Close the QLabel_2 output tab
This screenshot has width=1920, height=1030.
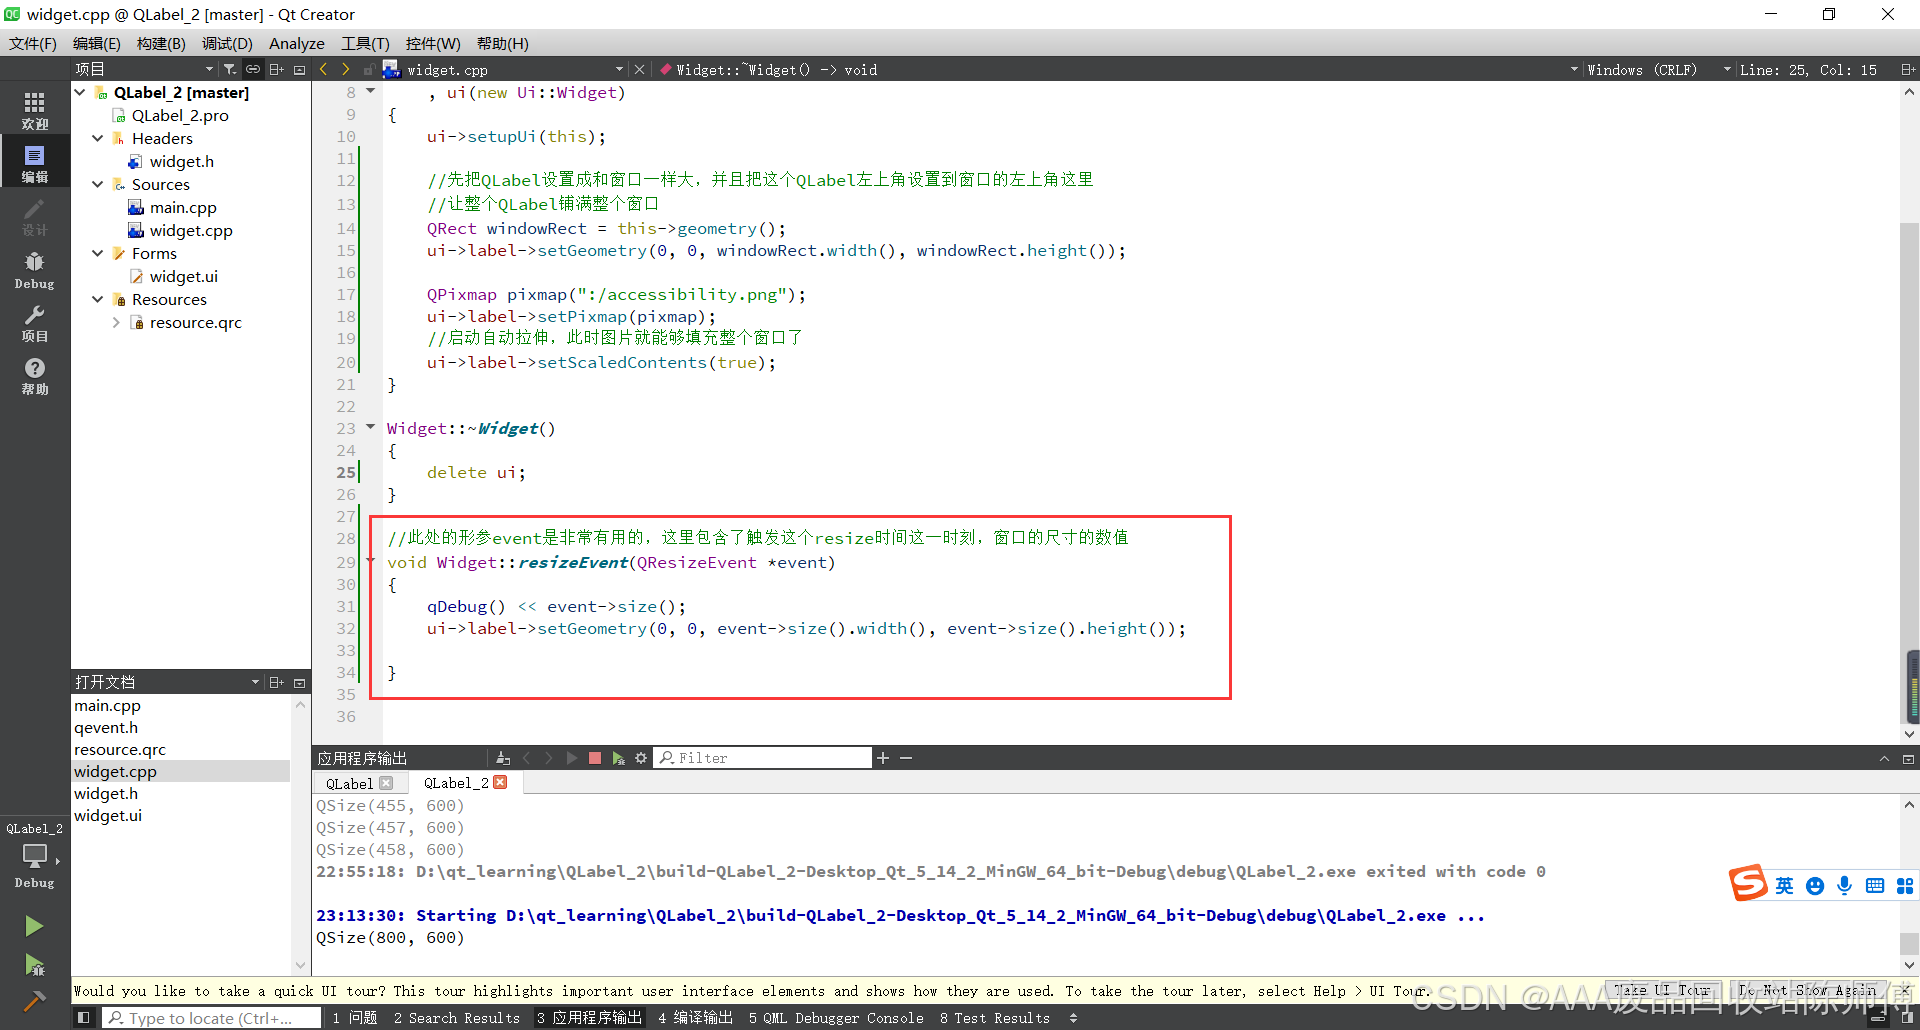[501, 782]
